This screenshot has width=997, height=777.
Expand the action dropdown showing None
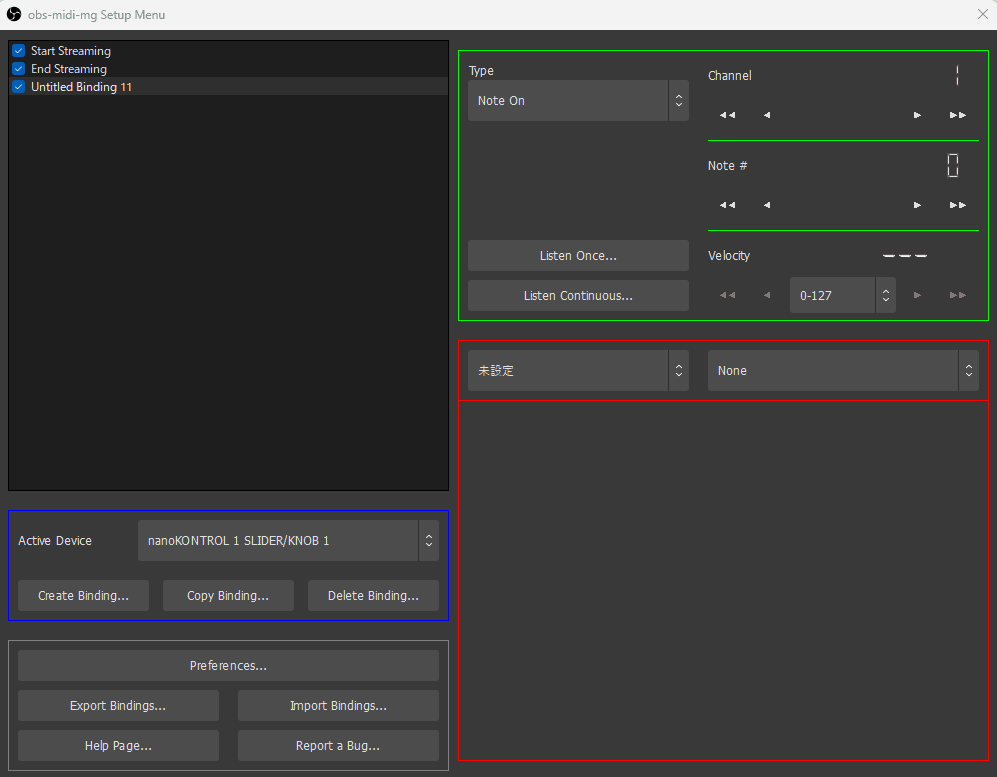[842, 371]
